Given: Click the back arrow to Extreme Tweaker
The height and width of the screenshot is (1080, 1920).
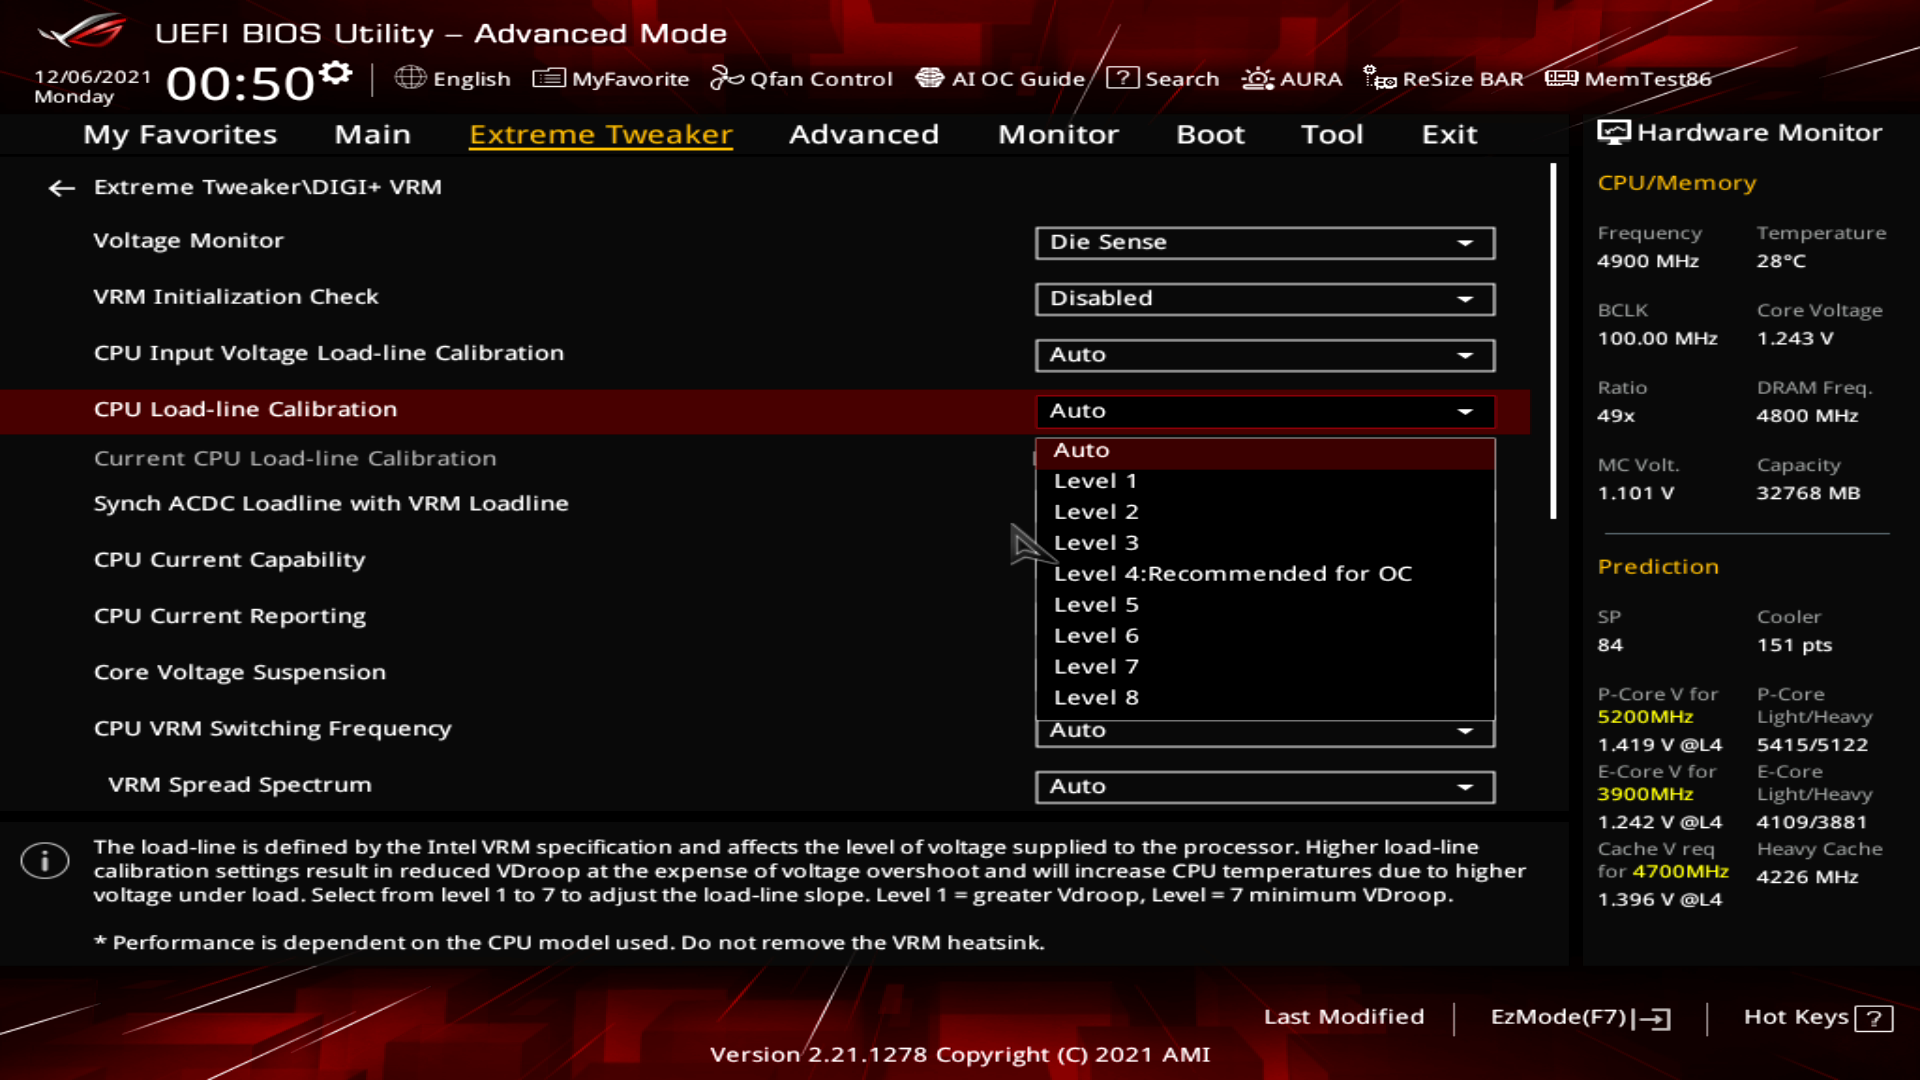Looking at the screenshot, I should (x=62, y=188).
